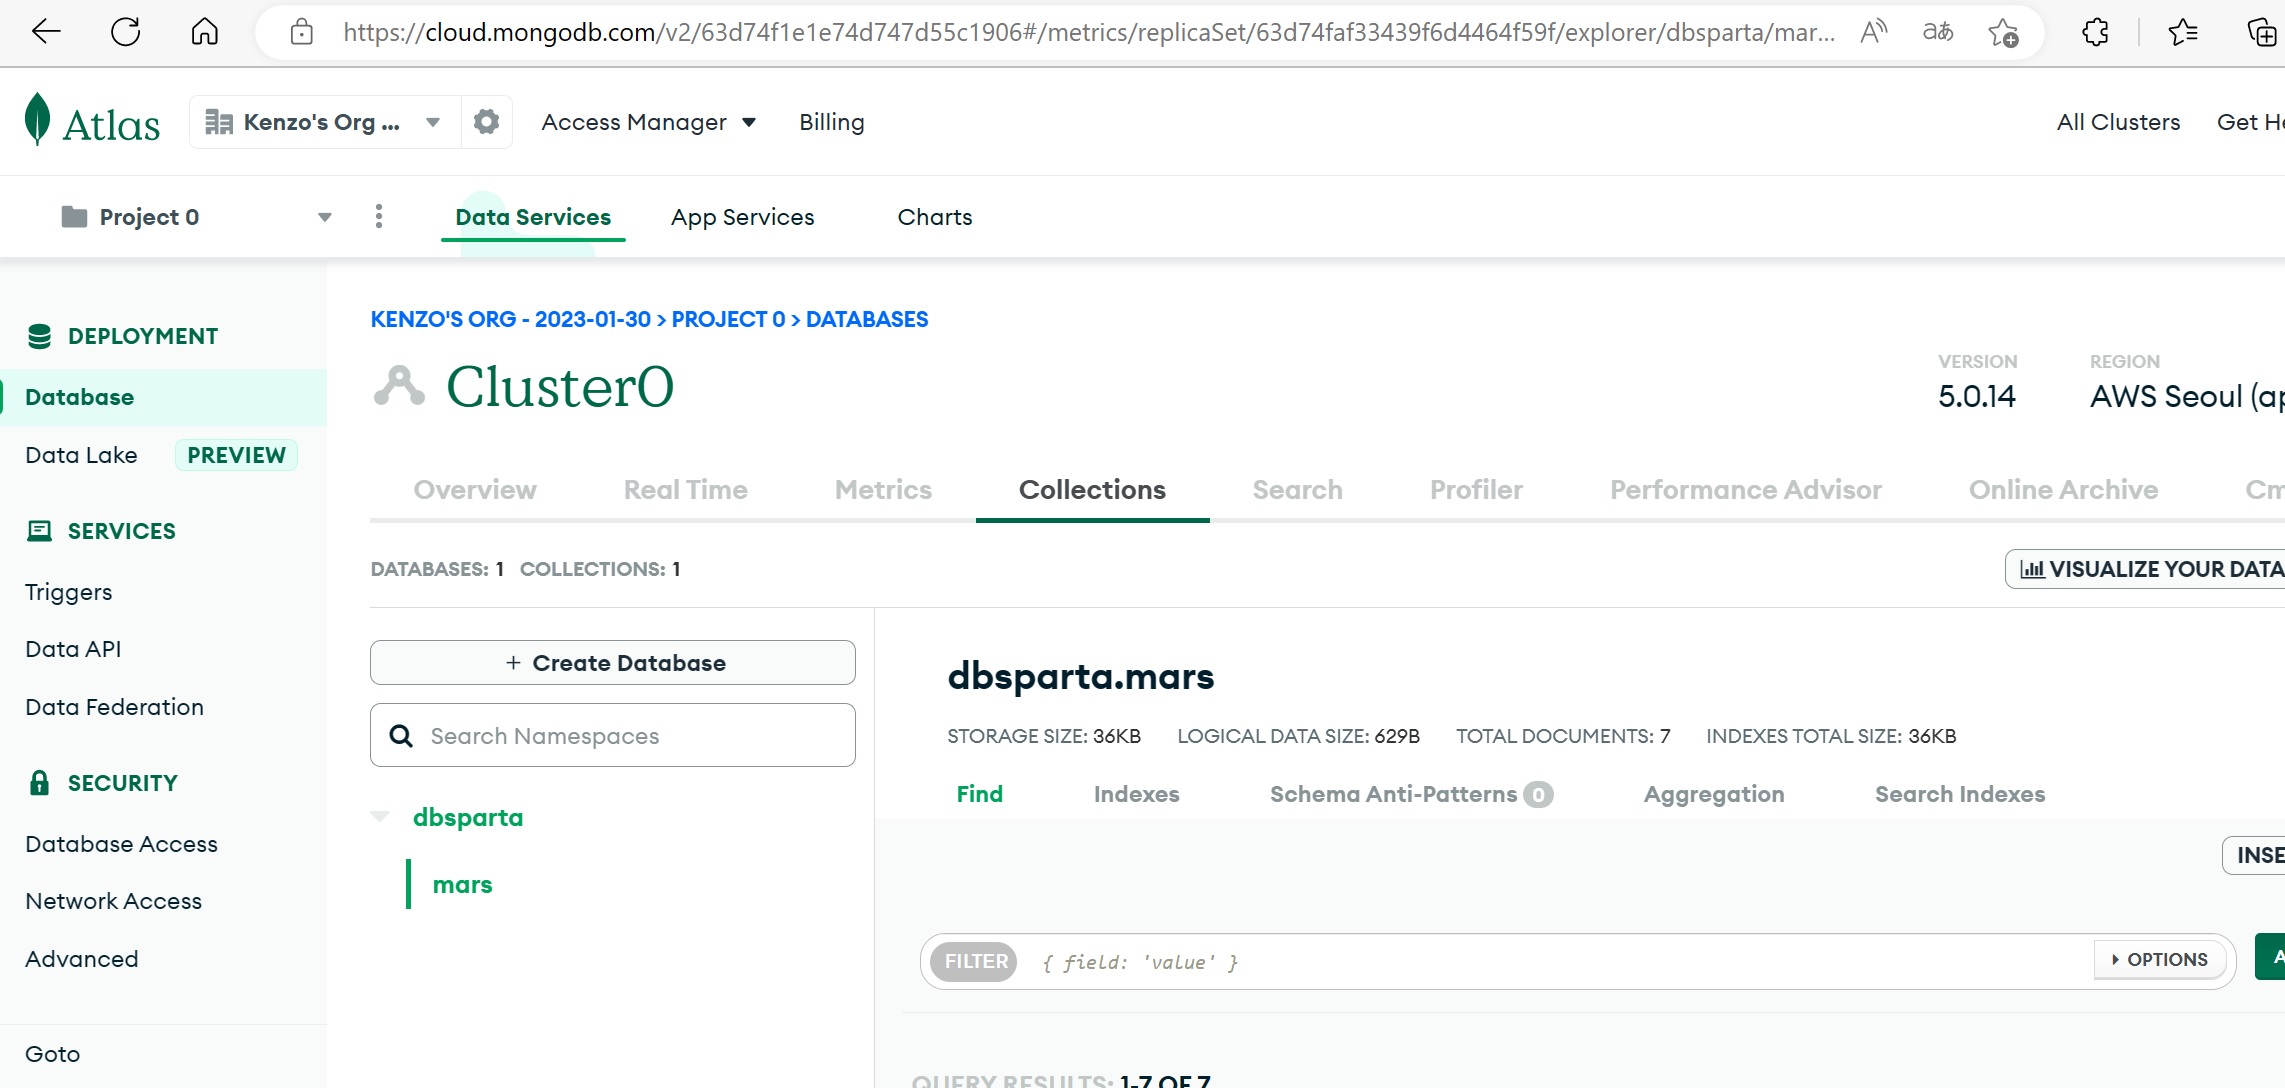Open the Billing page
Image resolution: width=2285 pixels, height=1088 pixels.
tap(832, 122)
